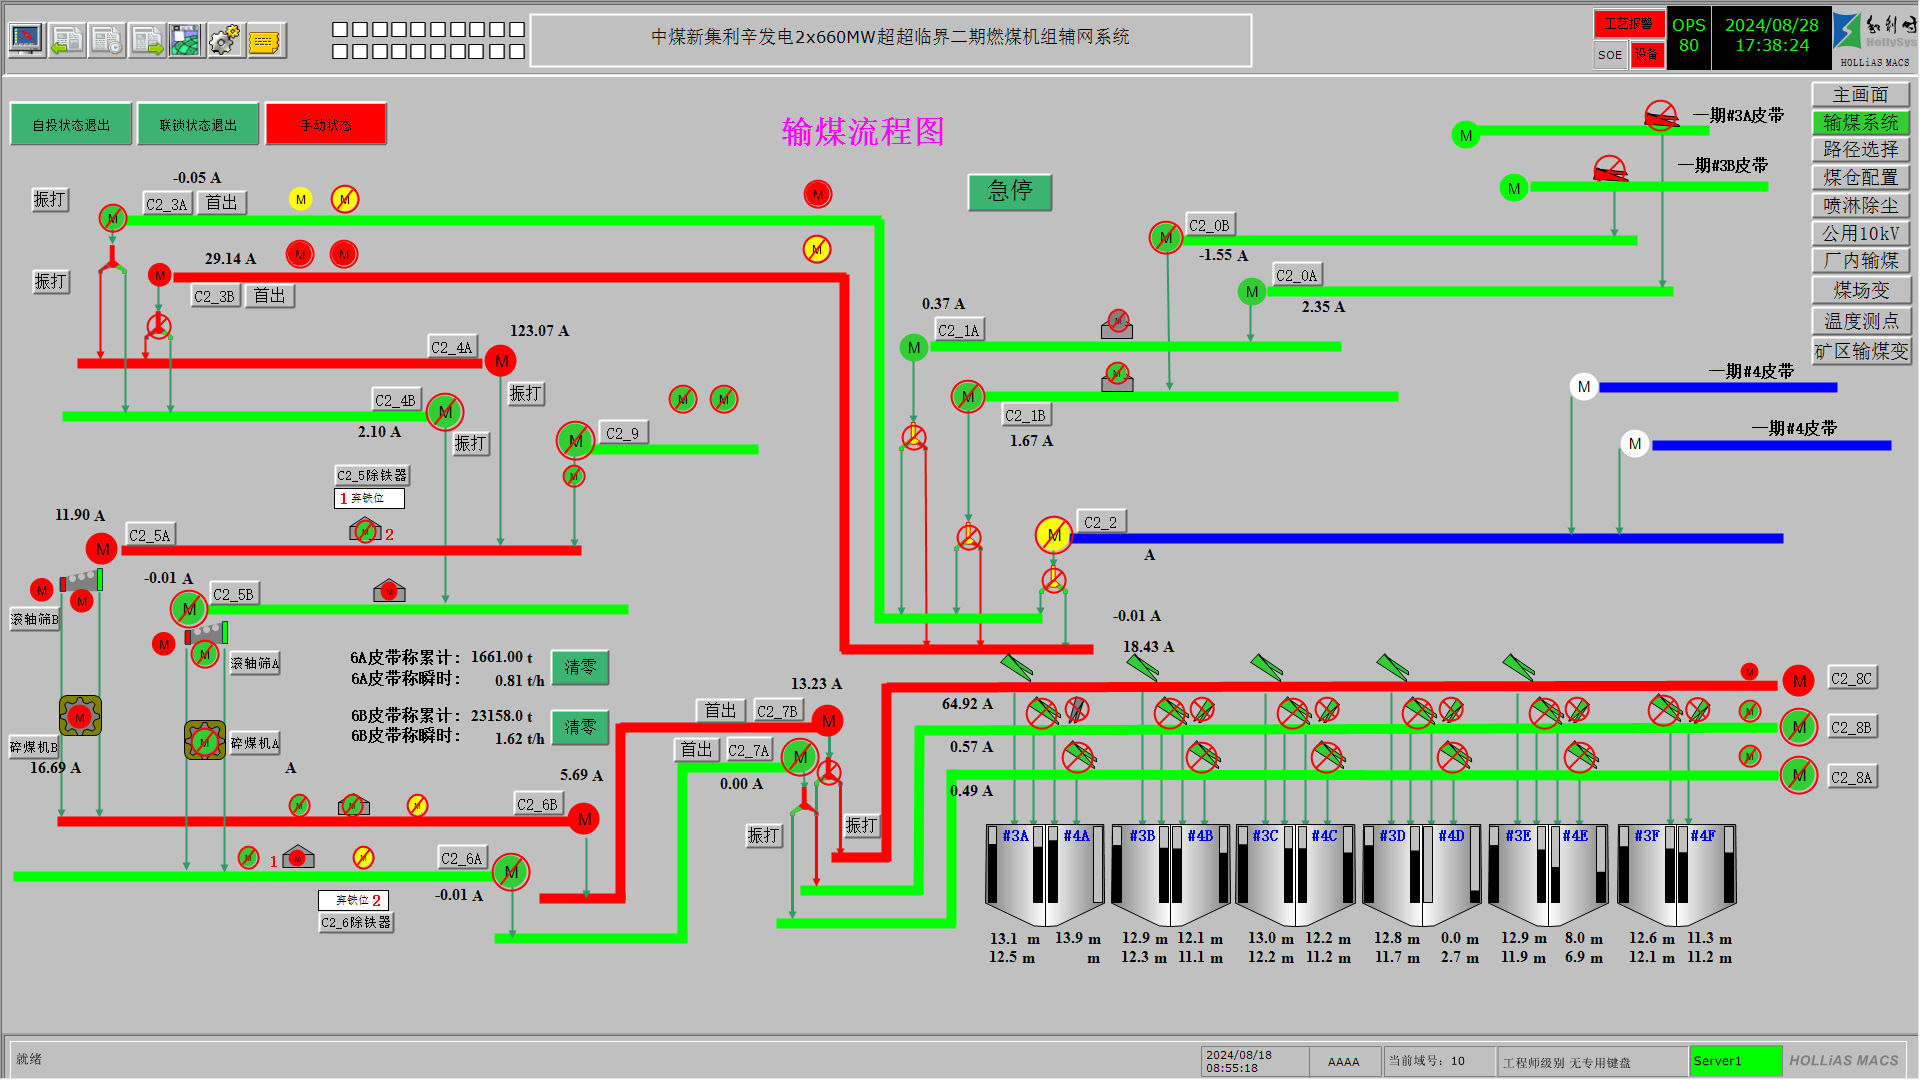The height and width of the screenshot is (1080, 1920).
Task: Open the page history icon with clock
Action: coord(107,40)
